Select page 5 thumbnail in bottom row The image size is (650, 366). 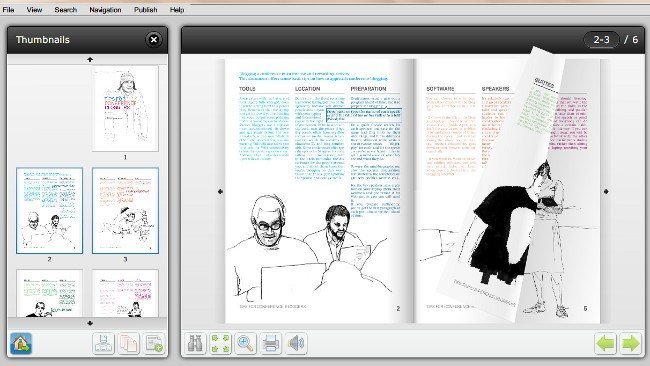click(125, 293)
